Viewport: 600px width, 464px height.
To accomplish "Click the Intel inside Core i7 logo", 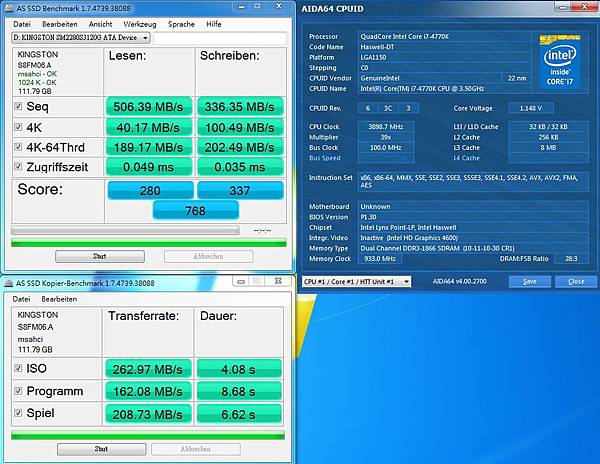I will (x=560, y=62).
